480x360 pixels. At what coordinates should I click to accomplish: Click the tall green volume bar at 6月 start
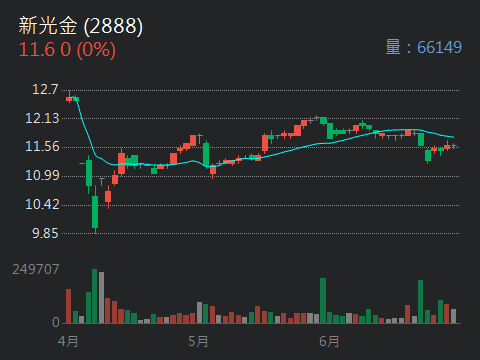coord(323,301)
